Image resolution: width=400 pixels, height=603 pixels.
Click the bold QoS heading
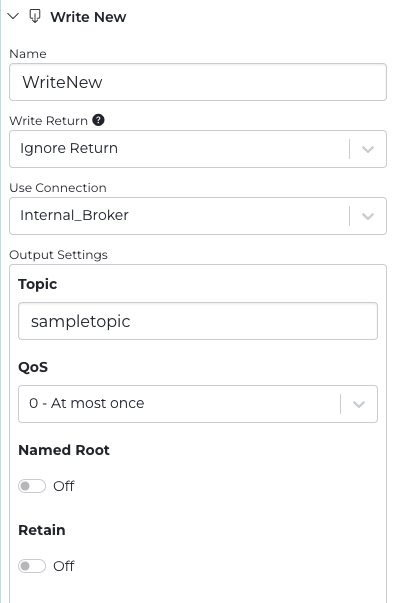coord(33,367)
